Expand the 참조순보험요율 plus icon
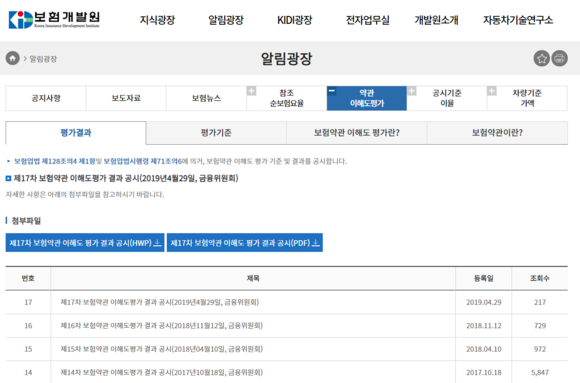The image size is (580, 383). pos(252,91)
